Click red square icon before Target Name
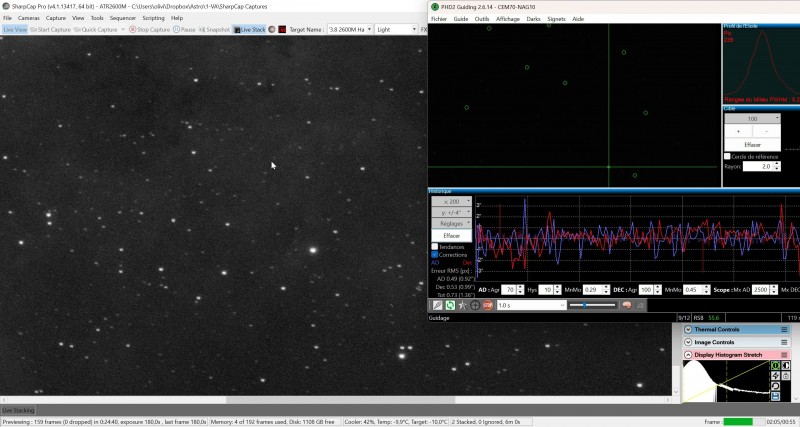 [x=282, y=30]
